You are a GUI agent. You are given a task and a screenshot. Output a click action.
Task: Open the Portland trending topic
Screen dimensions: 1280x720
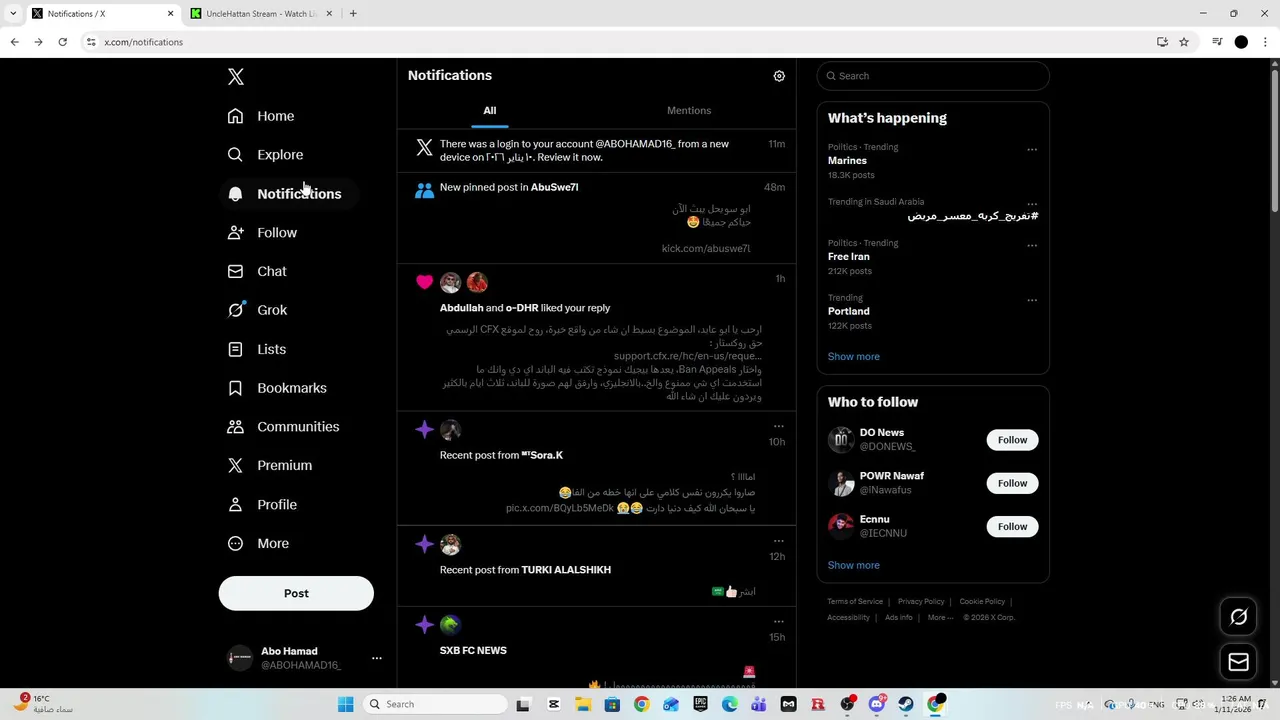coord(849,311)
